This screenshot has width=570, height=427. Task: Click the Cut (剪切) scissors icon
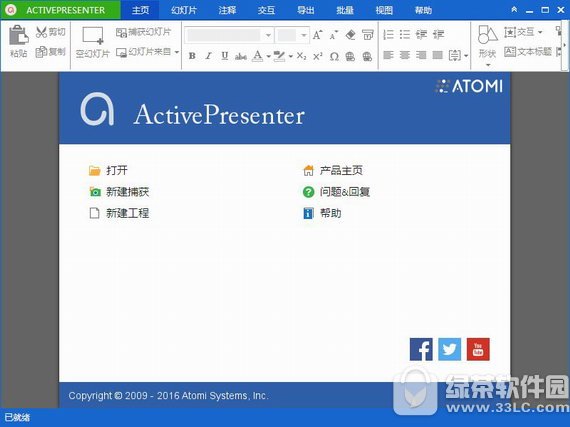[x=41, y=32]
